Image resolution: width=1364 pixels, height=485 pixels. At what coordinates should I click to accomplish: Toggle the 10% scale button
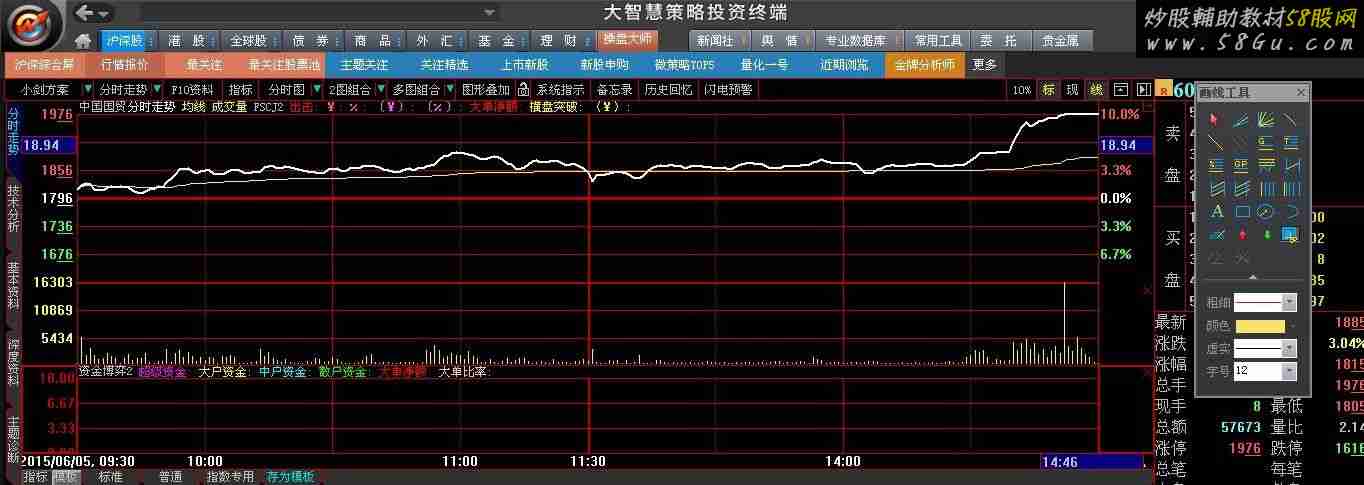(x=1021, y=89)
